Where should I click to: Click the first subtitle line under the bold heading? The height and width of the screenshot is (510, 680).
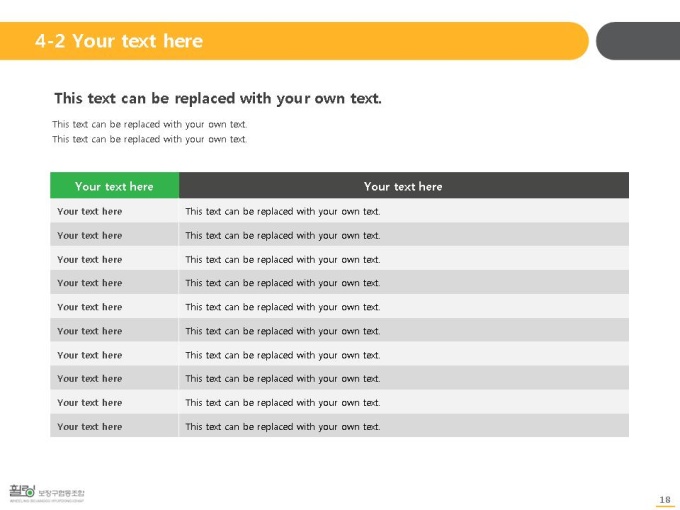[150, 124]
